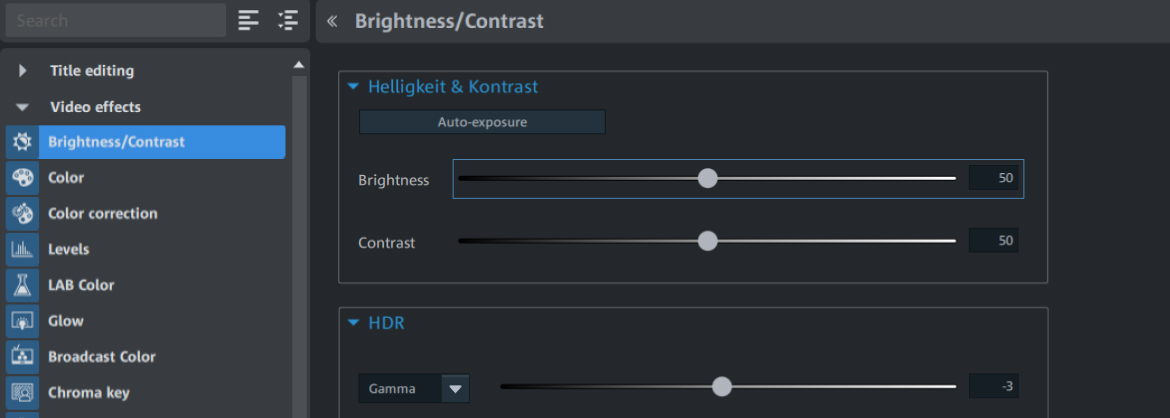Expand the Title editing category
This screenshot has width=1170, height=418.
click(x=22, y=71)
